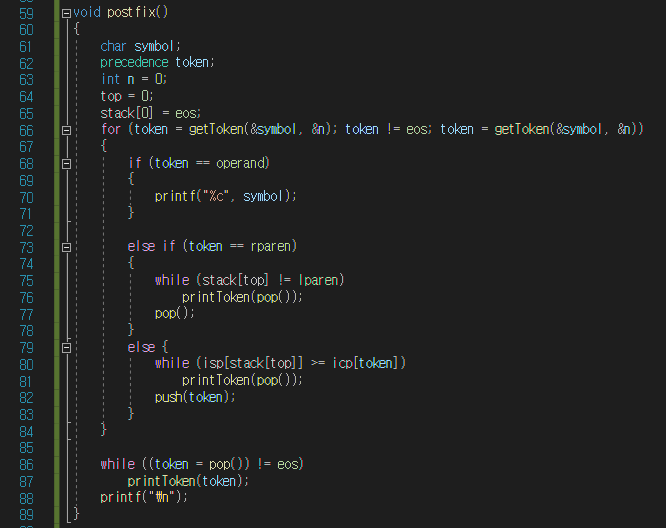The width and height of the screenshot is (666, 528).
Task: Click the 'push(token);' statement
Action: [195, 397]
